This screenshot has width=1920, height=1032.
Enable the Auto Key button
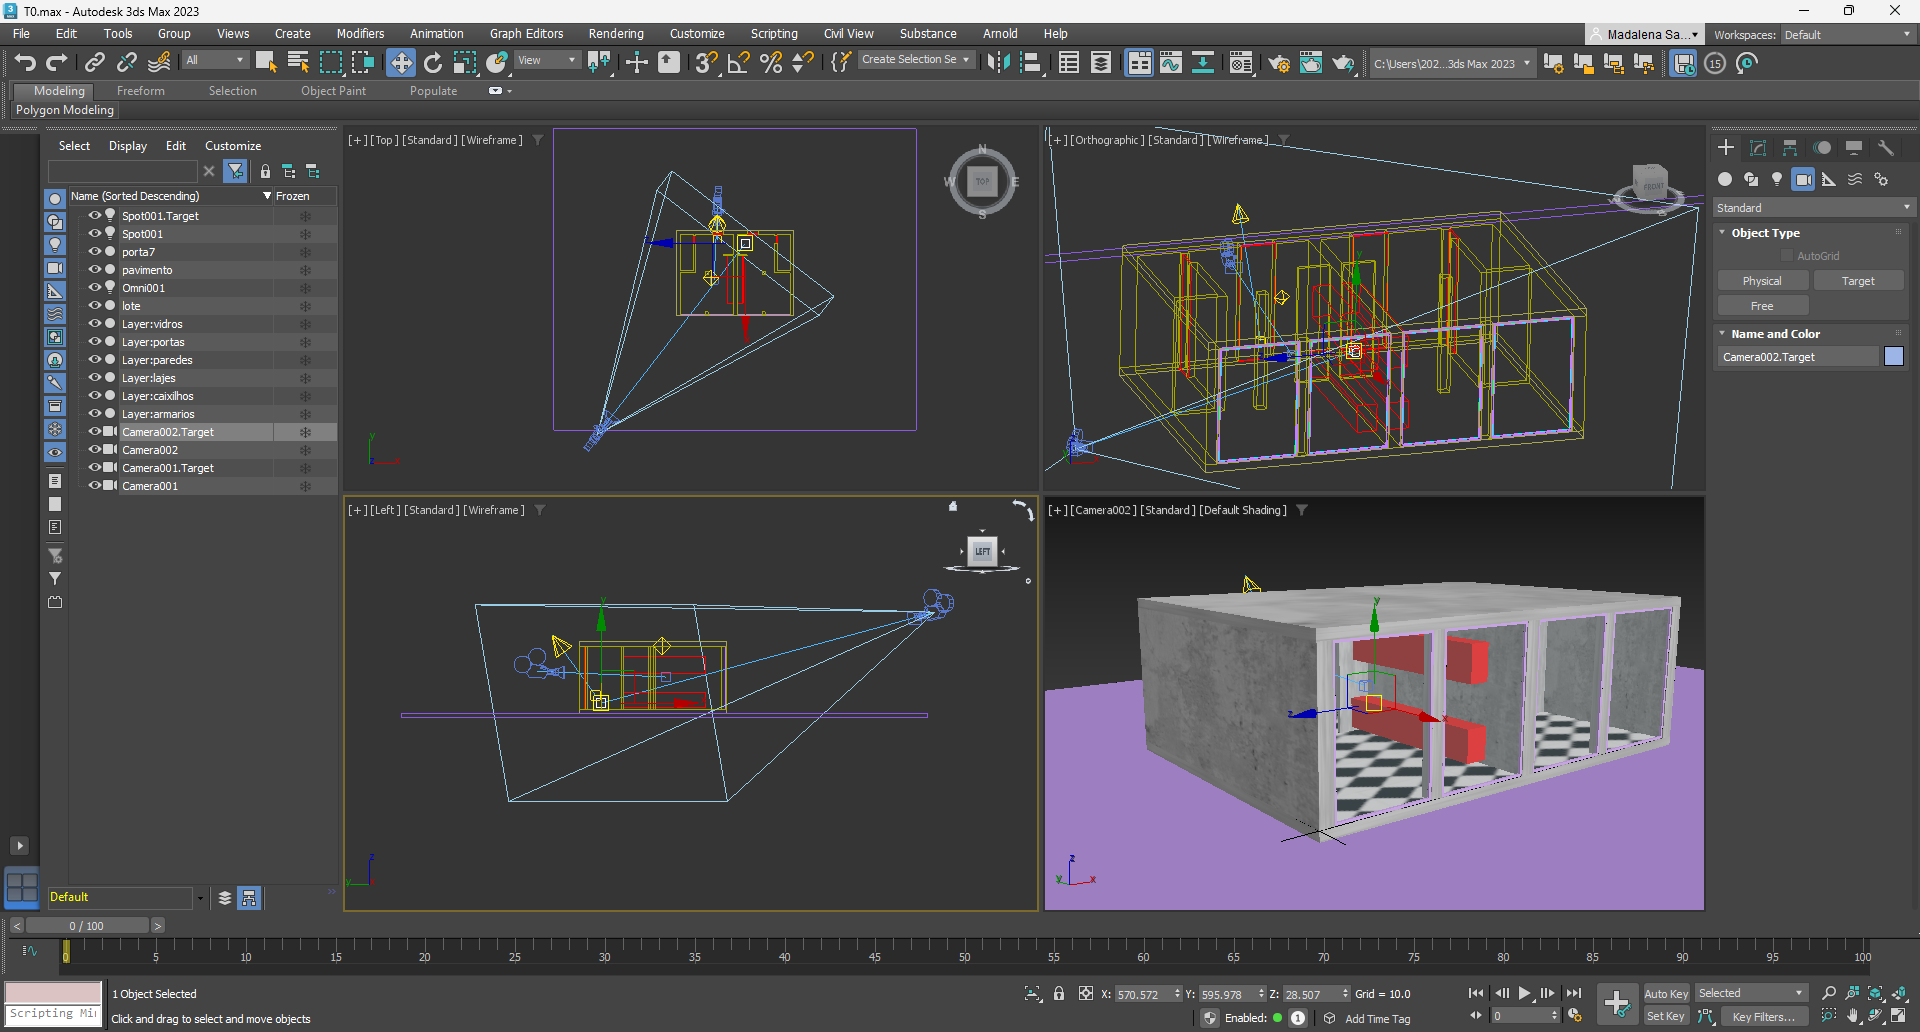point(1665,993)
